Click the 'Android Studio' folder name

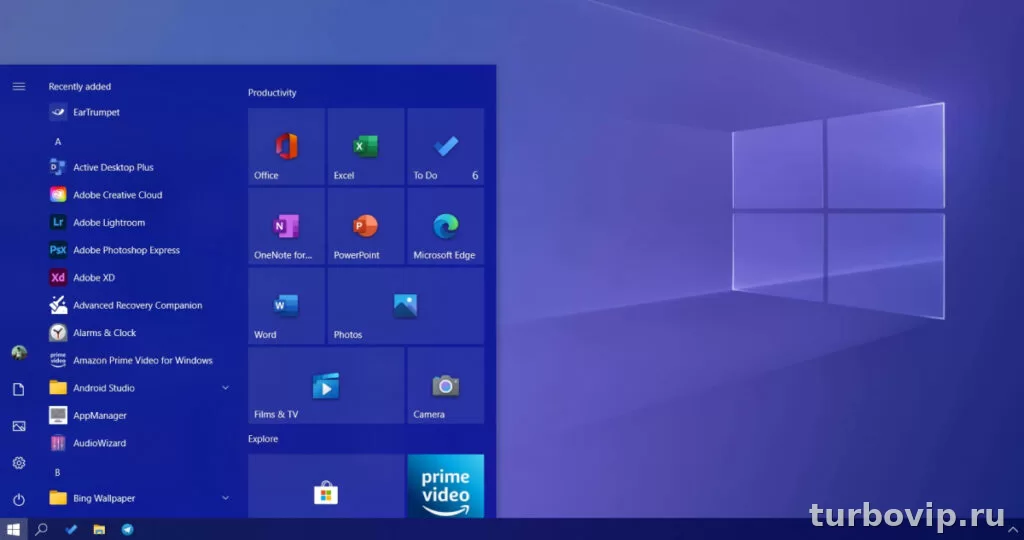(104, 388)
